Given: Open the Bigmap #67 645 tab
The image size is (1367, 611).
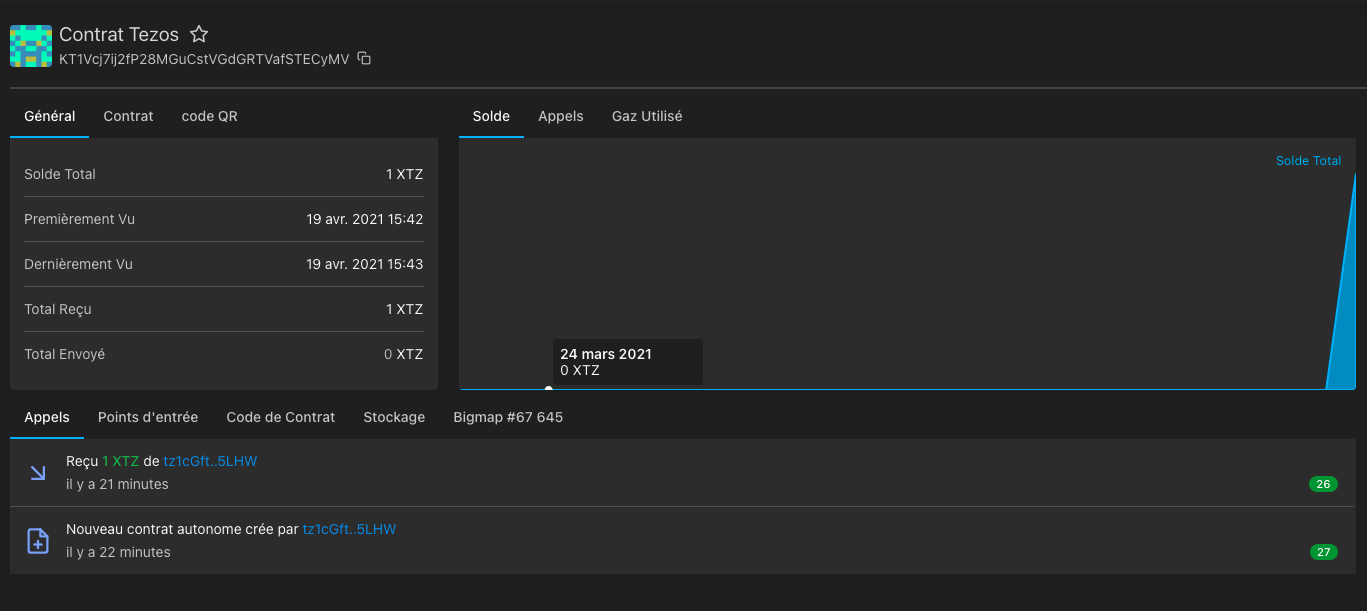Looking at the screenshot, I should click(x=508, y=417).
